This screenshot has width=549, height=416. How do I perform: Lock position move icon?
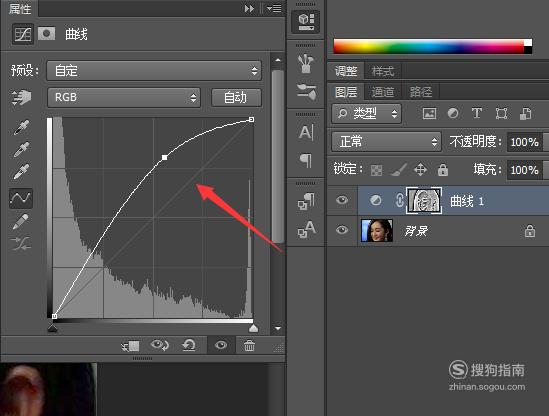point(420,170)
